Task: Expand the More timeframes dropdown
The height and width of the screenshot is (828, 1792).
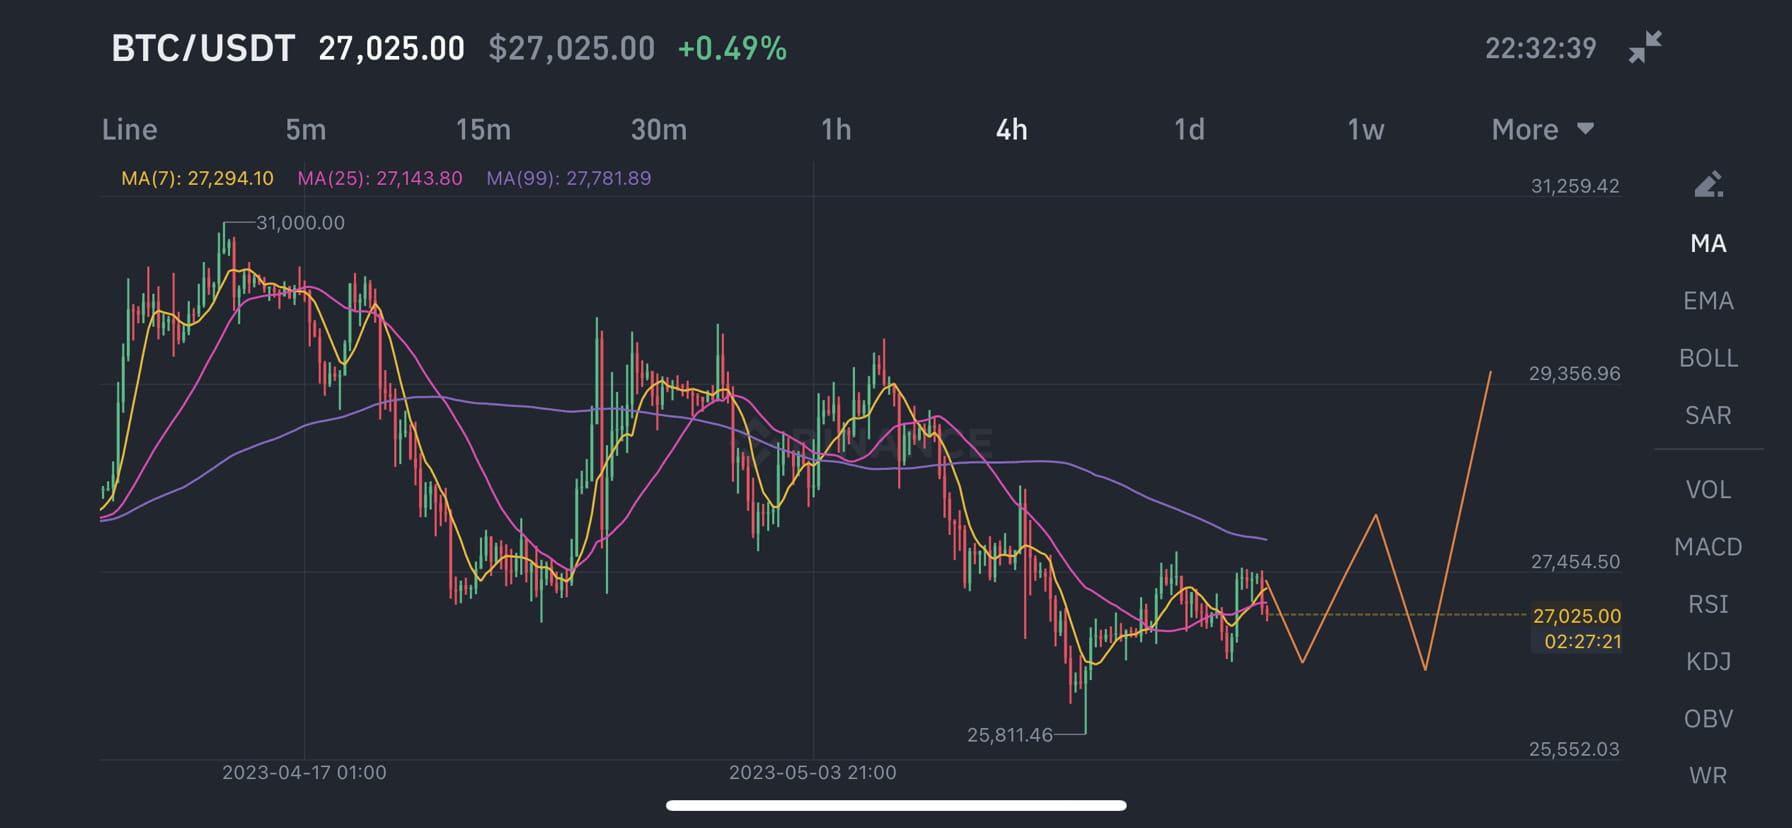Action: (x=1542, y=130)
